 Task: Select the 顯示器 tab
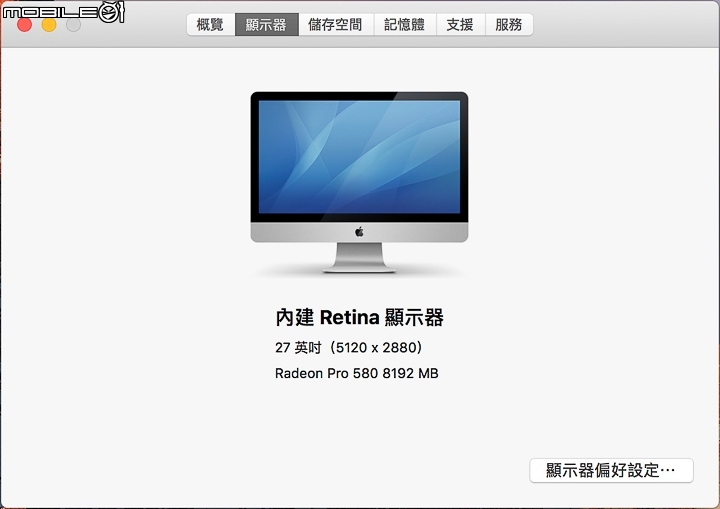[x=267, y=24]
